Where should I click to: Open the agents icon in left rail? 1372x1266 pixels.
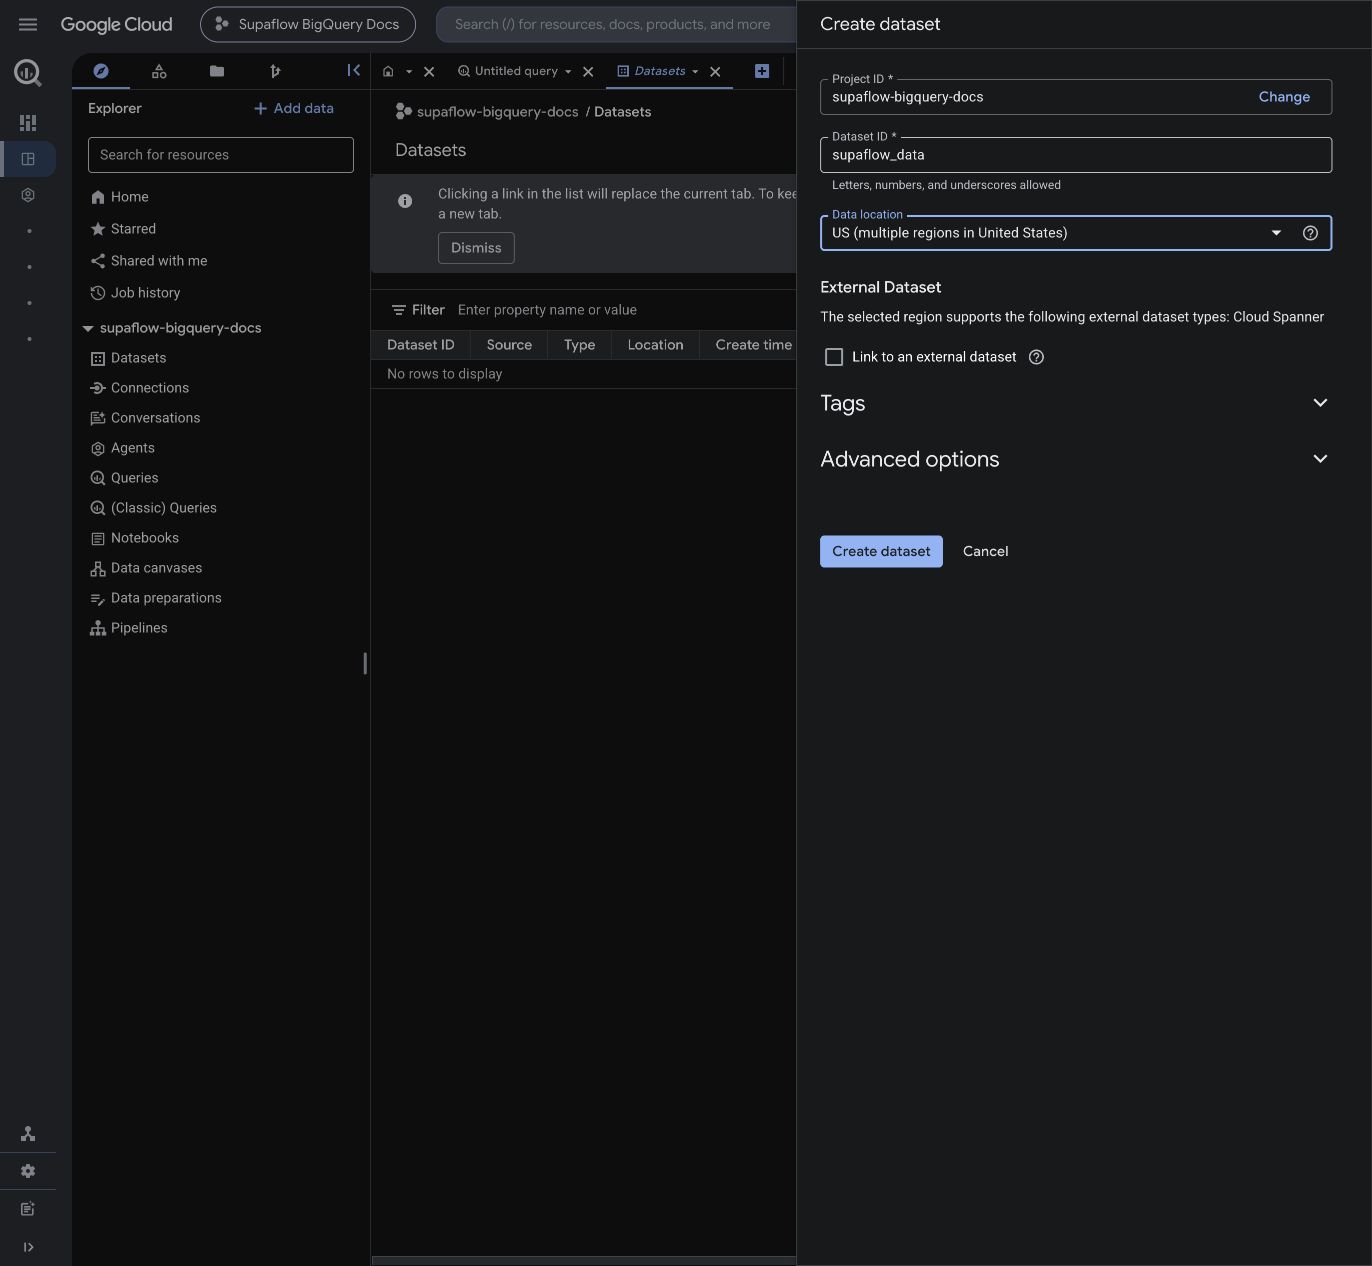pos(28,195)
